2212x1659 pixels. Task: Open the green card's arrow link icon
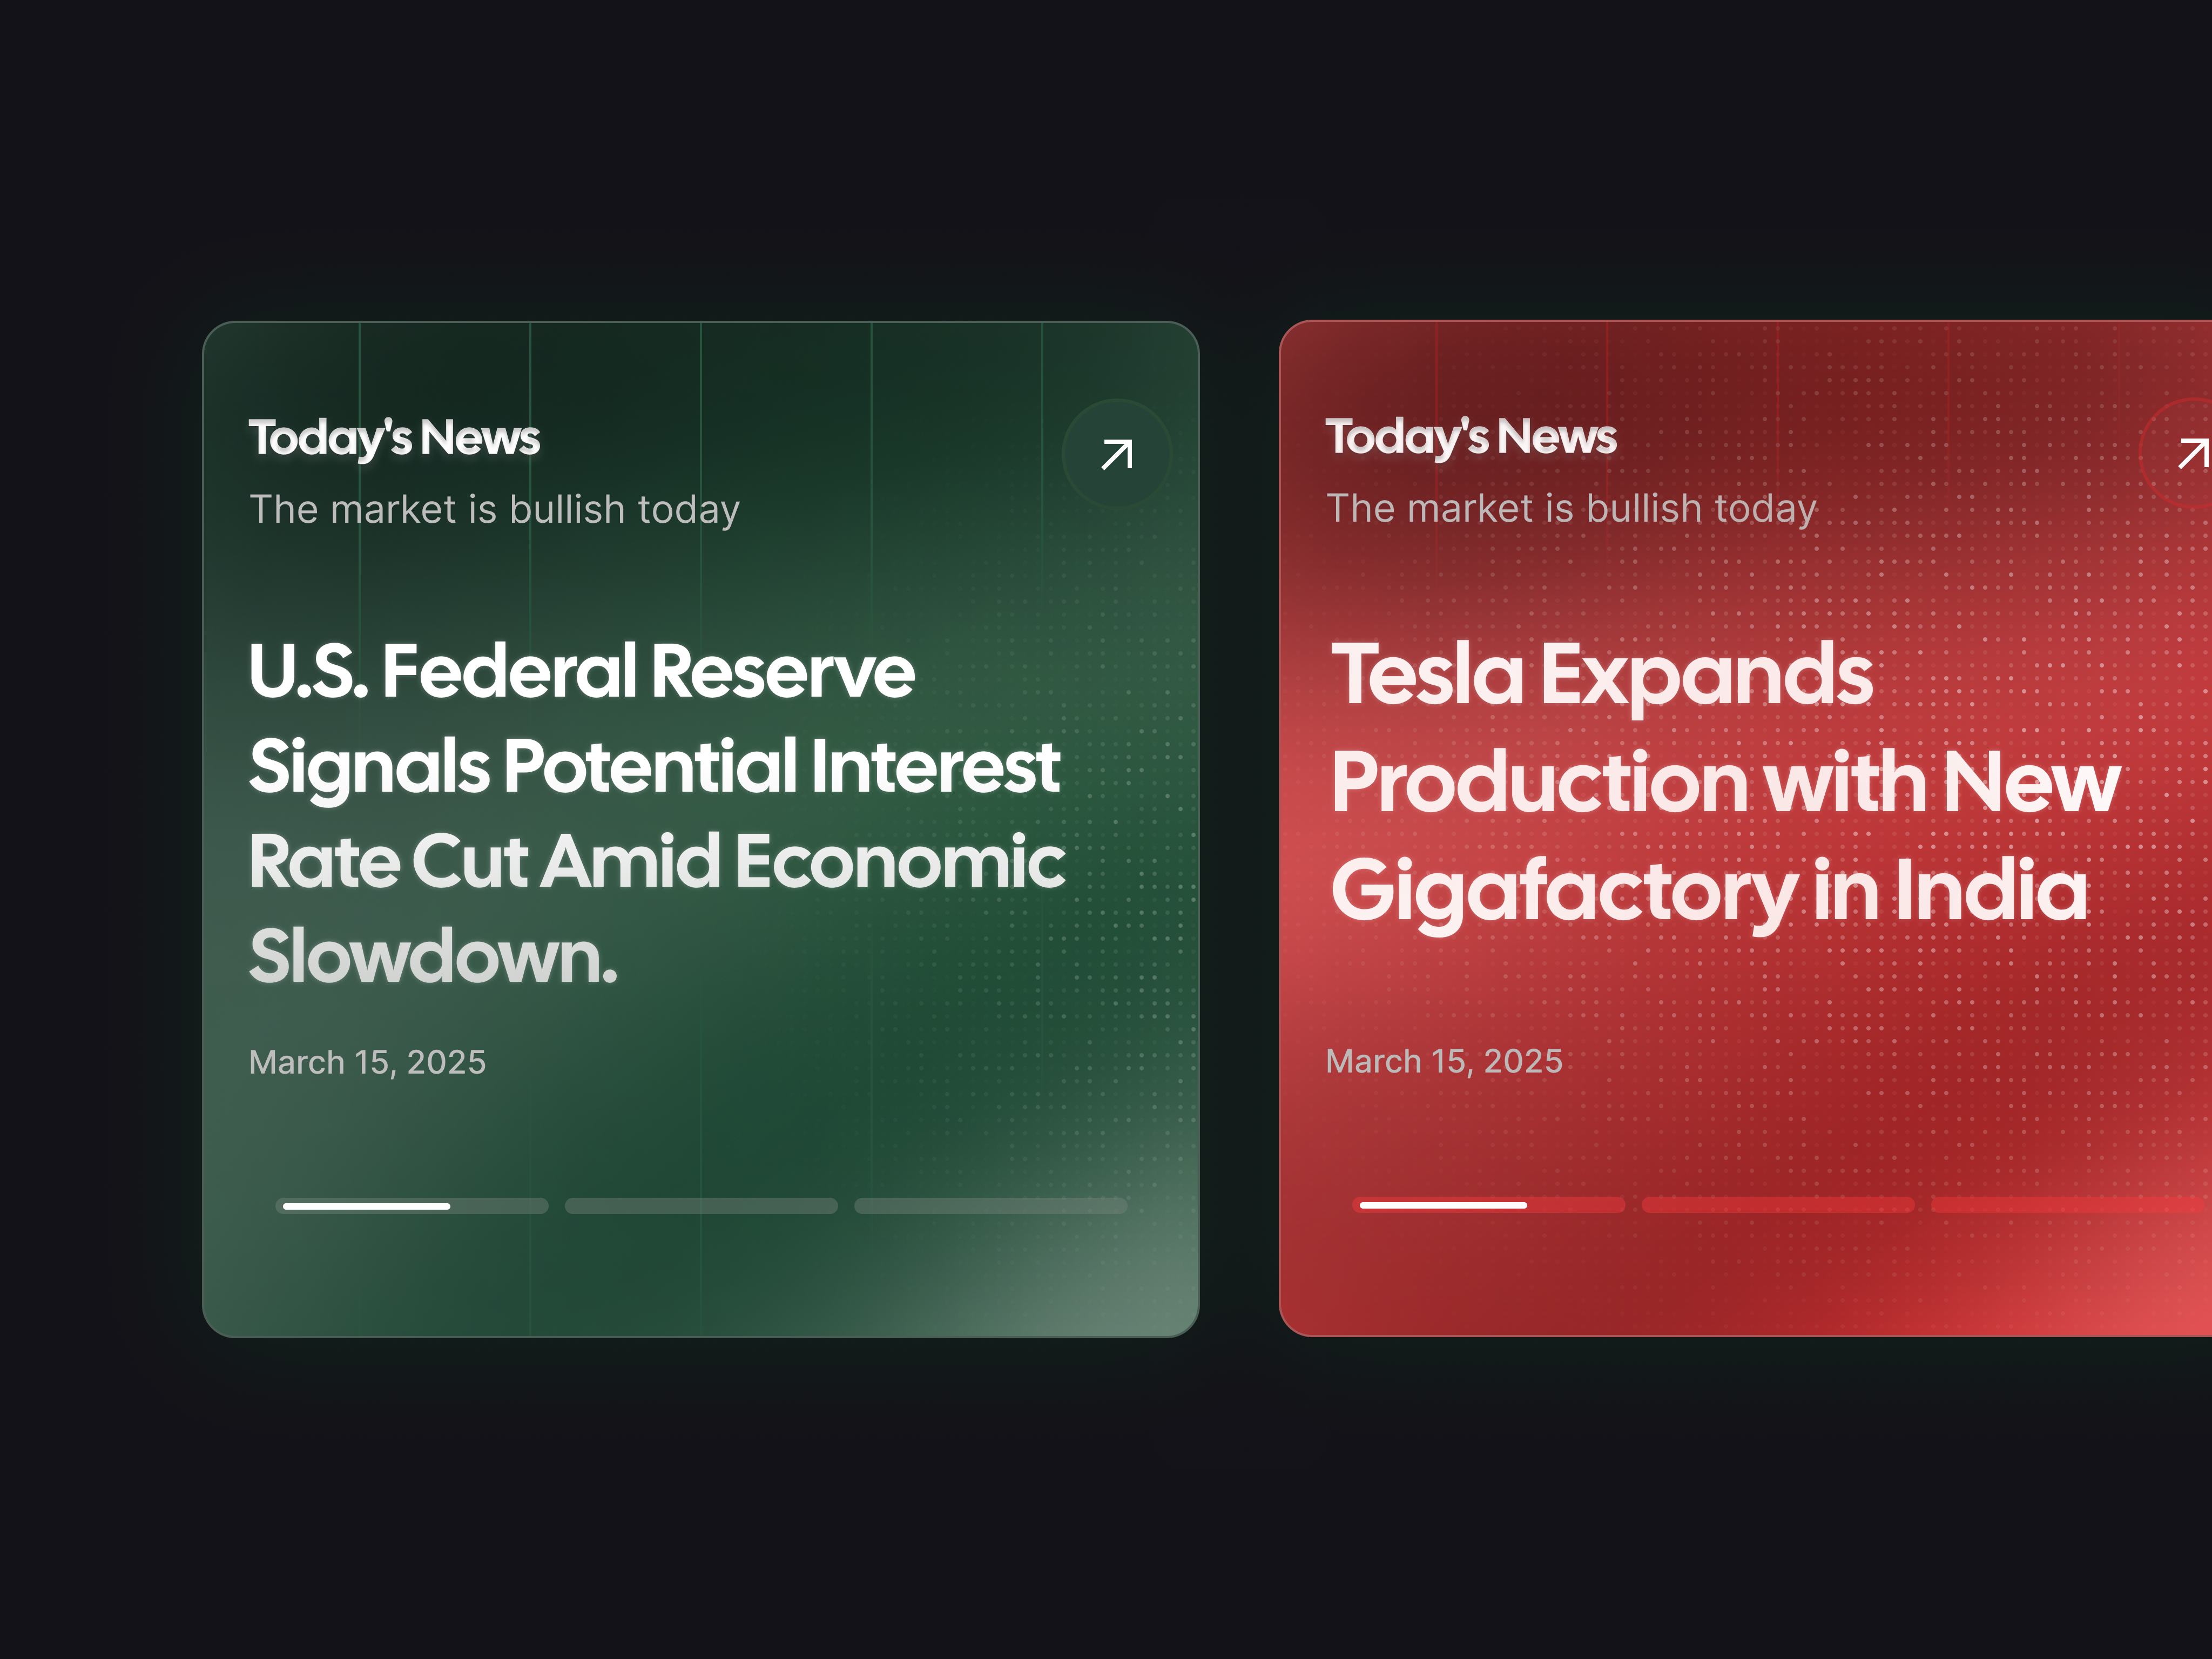pos(1116,454)
